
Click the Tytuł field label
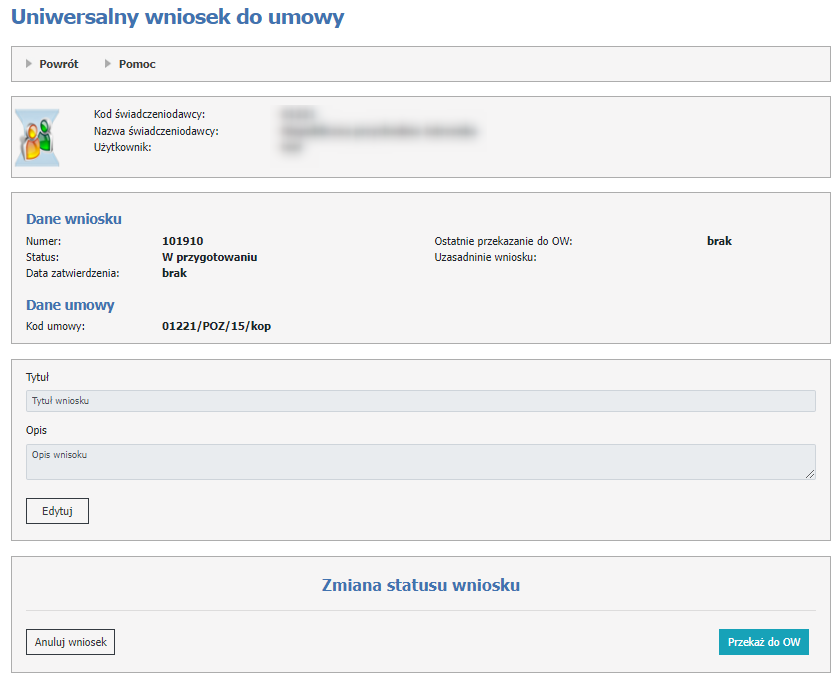pyautogui.click(x=37, y=377)
